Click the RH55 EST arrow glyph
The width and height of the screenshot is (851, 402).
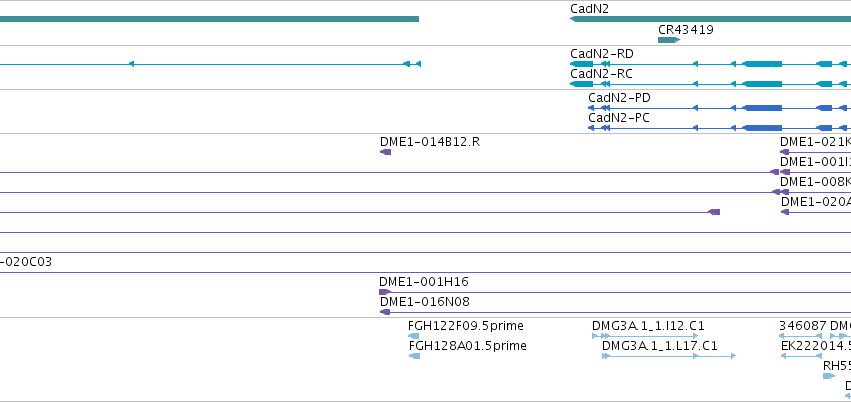pyautogui.click(x=829, y=376)
